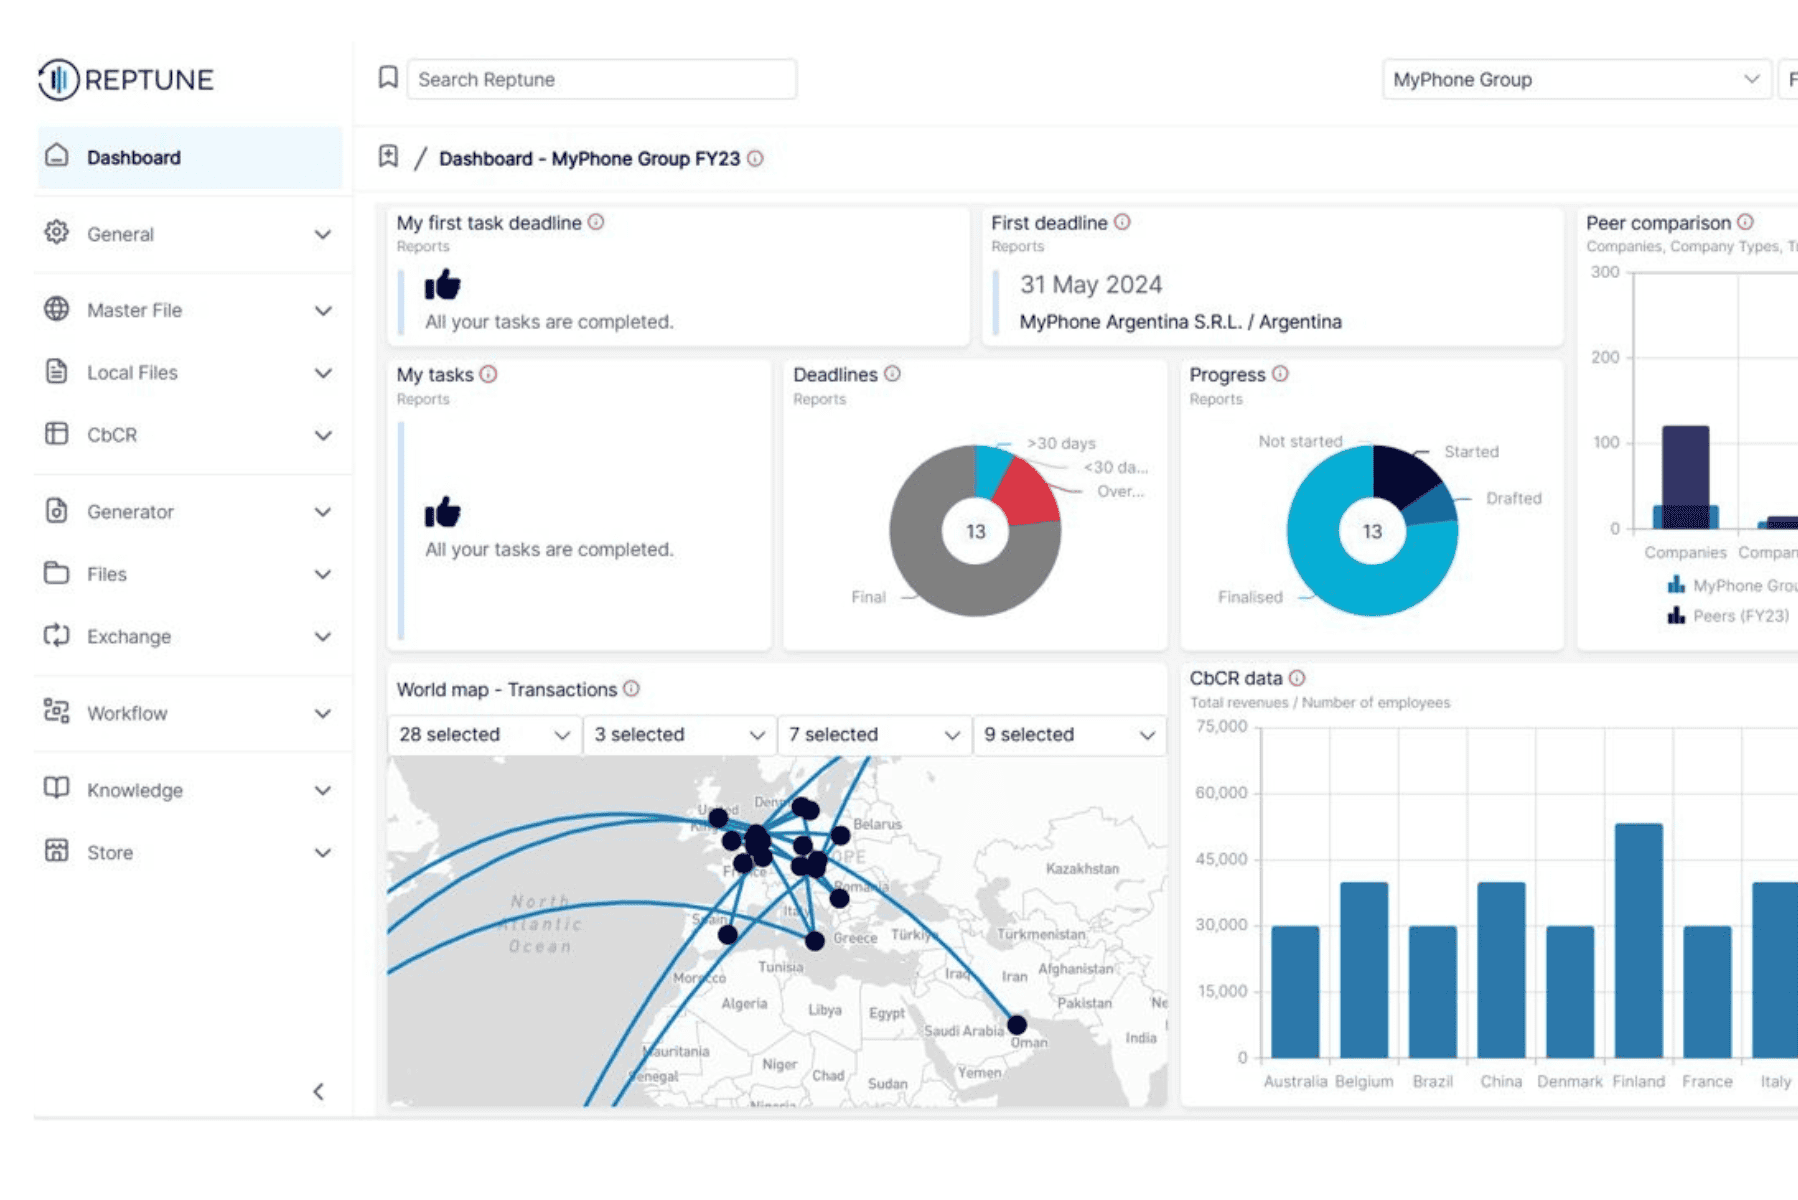Click info icon beside World map - Transactions

(x=631, y=689)
